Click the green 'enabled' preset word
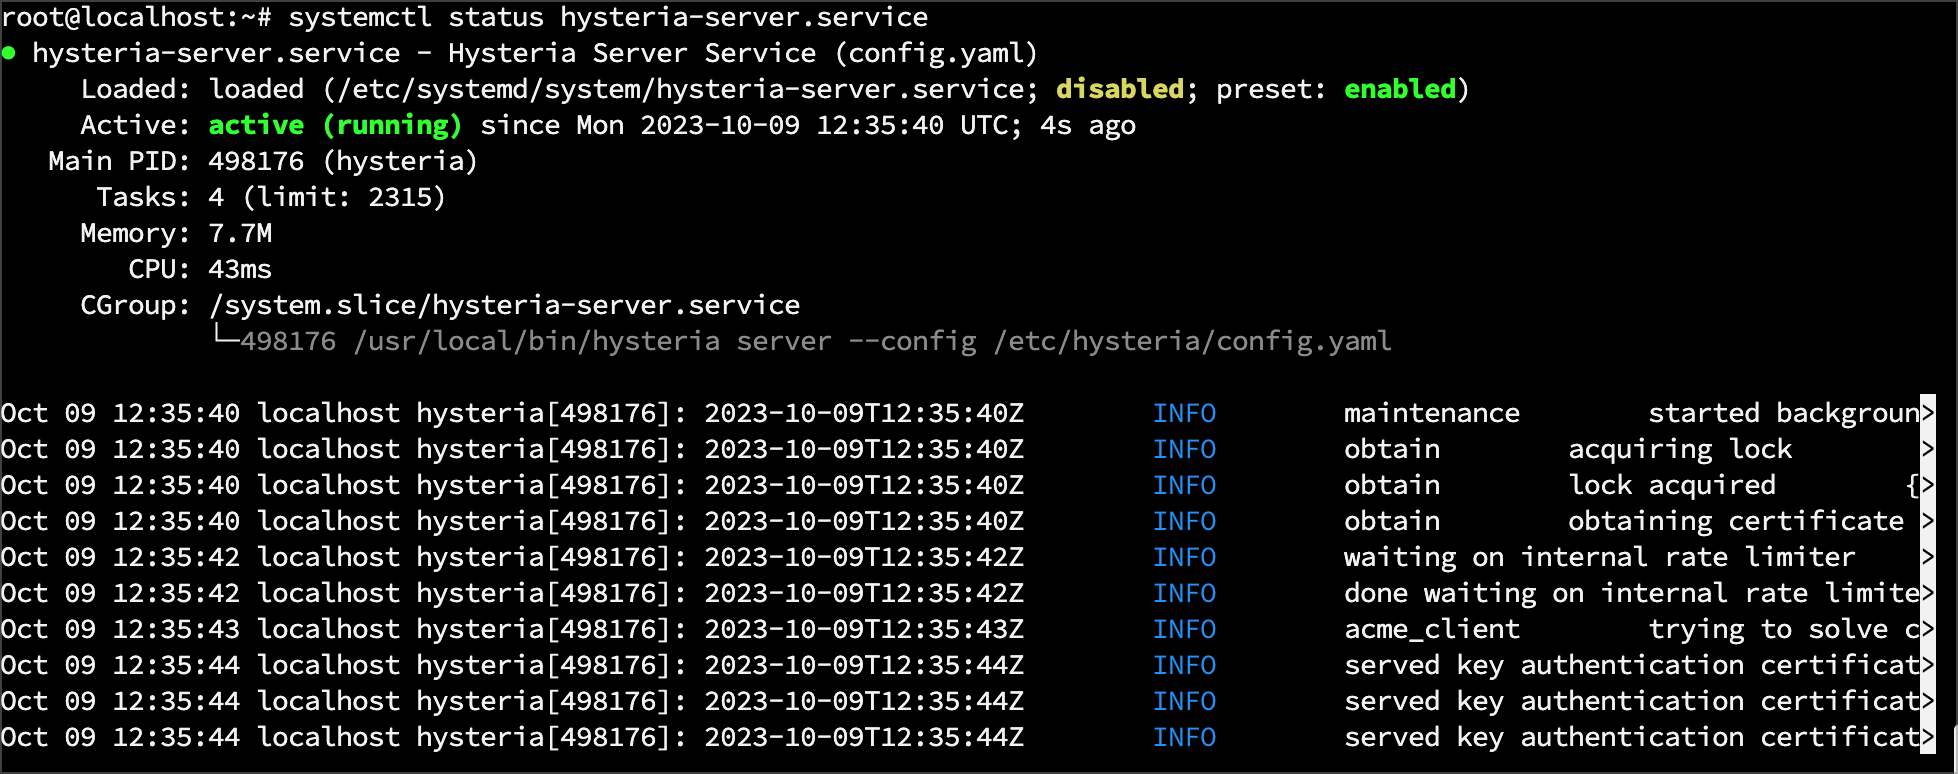This screenshot has width=1958, height=774. (1400, 89)
